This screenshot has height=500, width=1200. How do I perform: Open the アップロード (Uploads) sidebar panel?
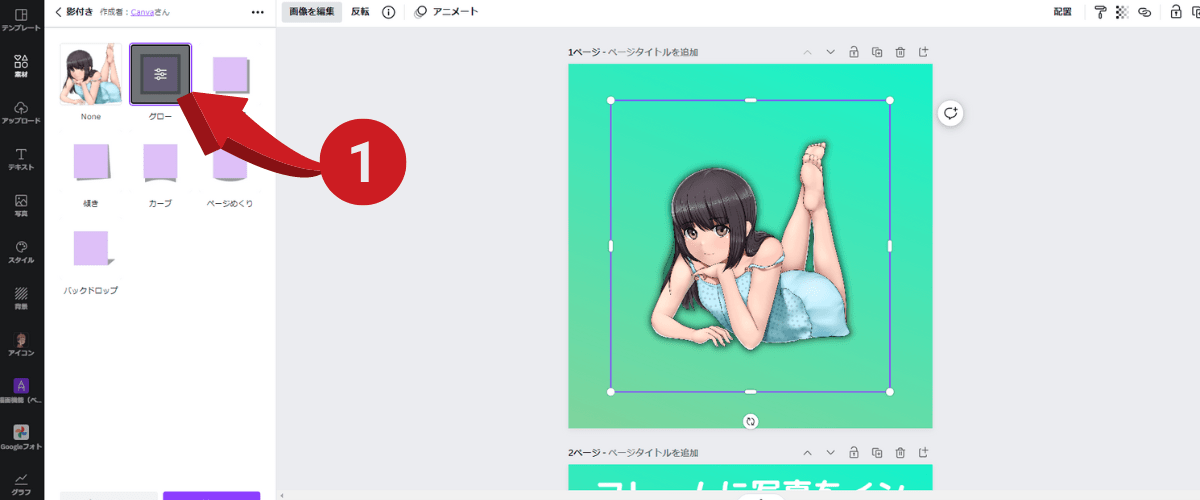coord(21,112)
